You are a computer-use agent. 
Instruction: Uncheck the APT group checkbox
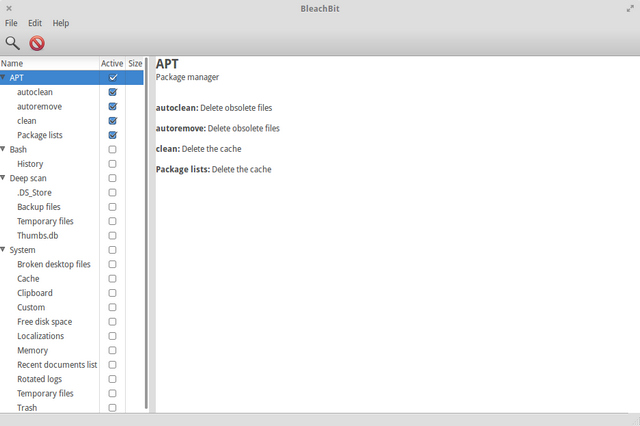[x=113, y=78]
